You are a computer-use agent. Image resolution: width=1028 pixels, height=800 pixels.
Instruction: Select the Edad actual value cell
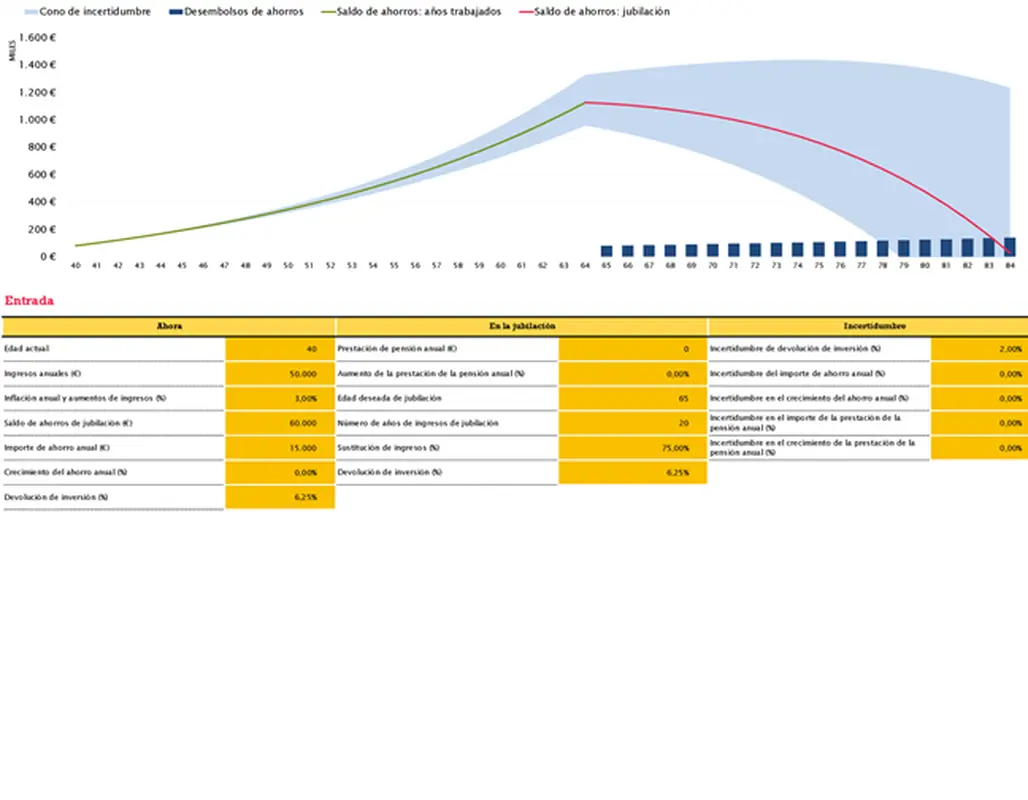[280, 349]
